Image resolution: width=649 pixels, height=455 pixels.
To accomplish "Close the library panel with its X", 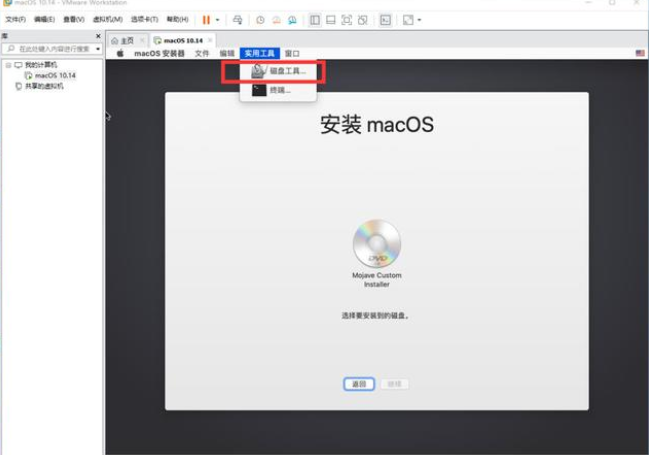I will coord(98,36).
